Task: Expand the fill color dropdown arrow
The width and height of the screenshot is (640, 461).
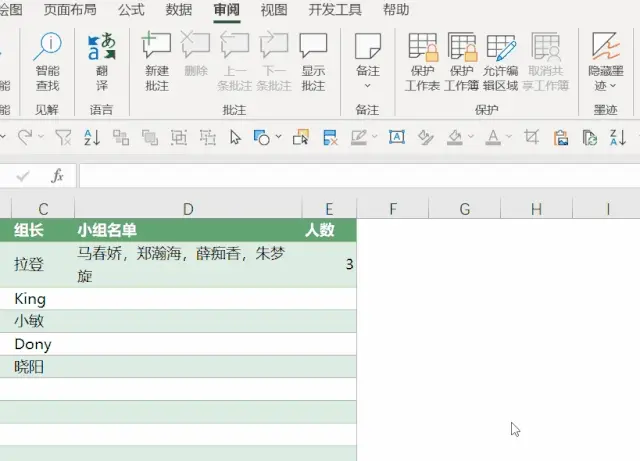Action: (471, 136)
